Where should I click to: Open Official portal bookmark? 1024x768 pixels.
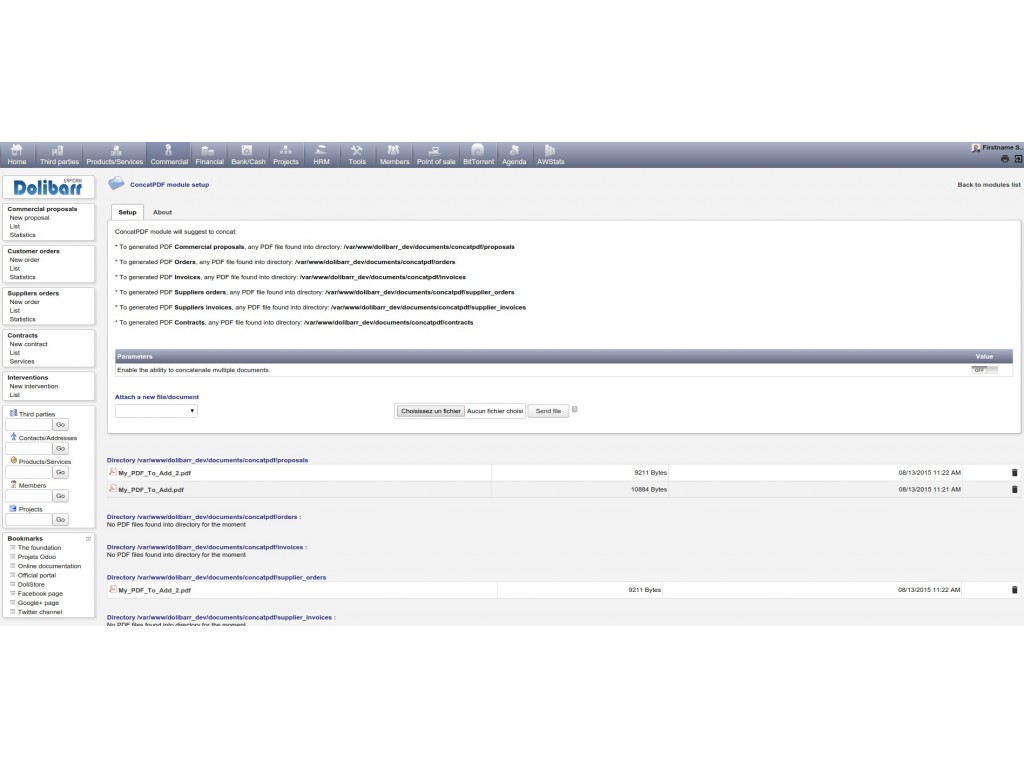pyautogui.click(x=37, y=575)
